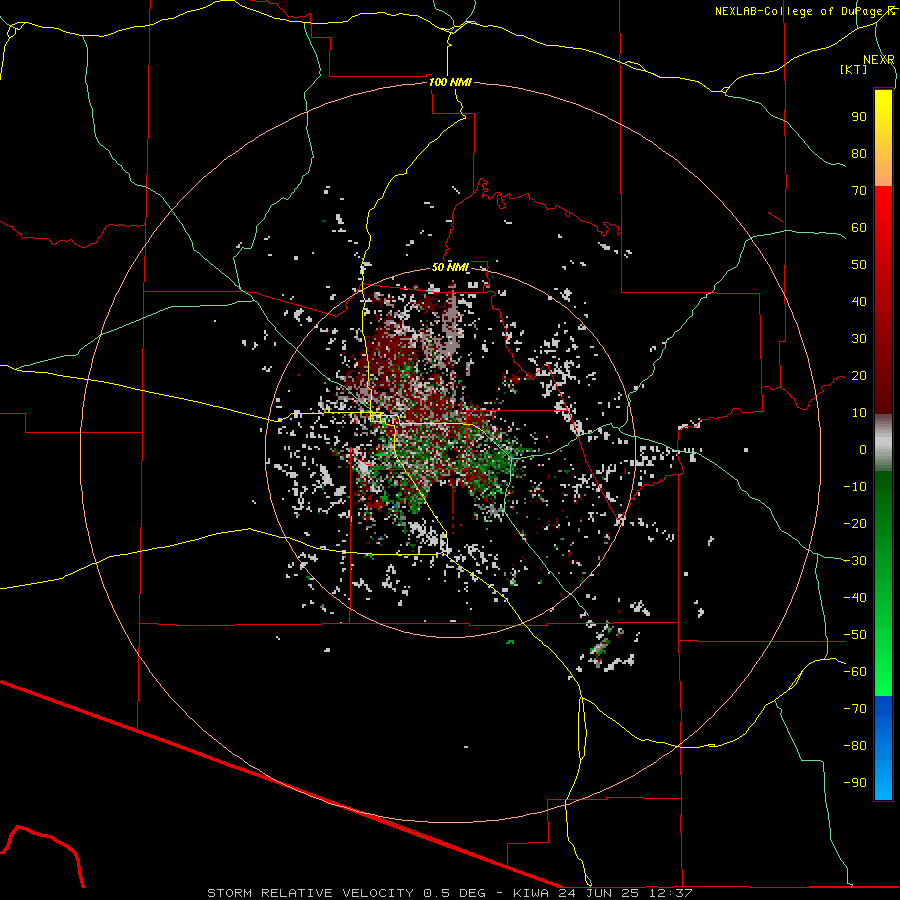Screen dimensions: 900x900
Task: Click the 100 NMI range ring label
Action: coord(450,82)
